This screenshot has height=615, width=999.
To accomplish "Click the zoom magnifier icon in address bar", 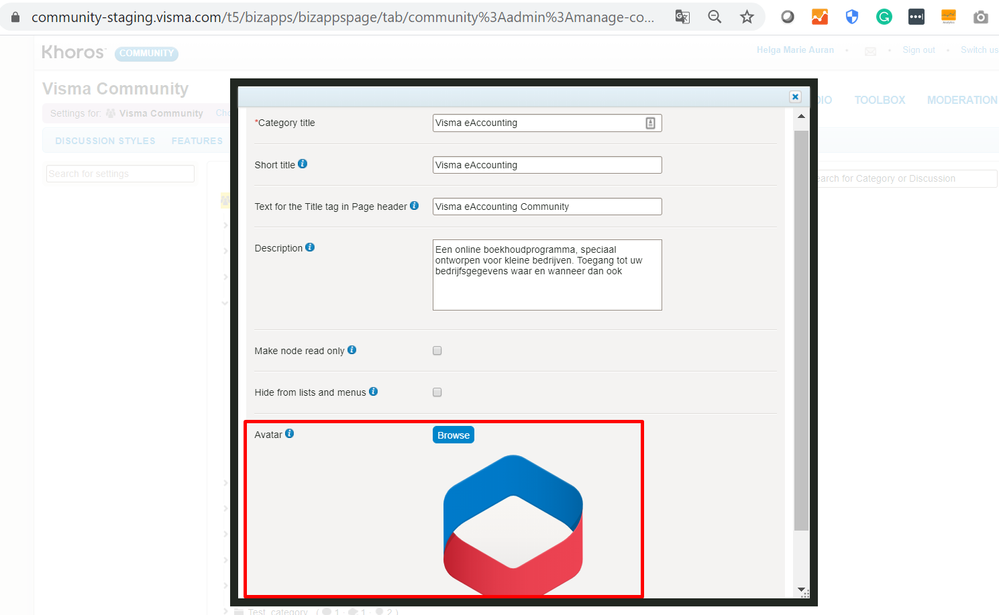I will point(715,17).
